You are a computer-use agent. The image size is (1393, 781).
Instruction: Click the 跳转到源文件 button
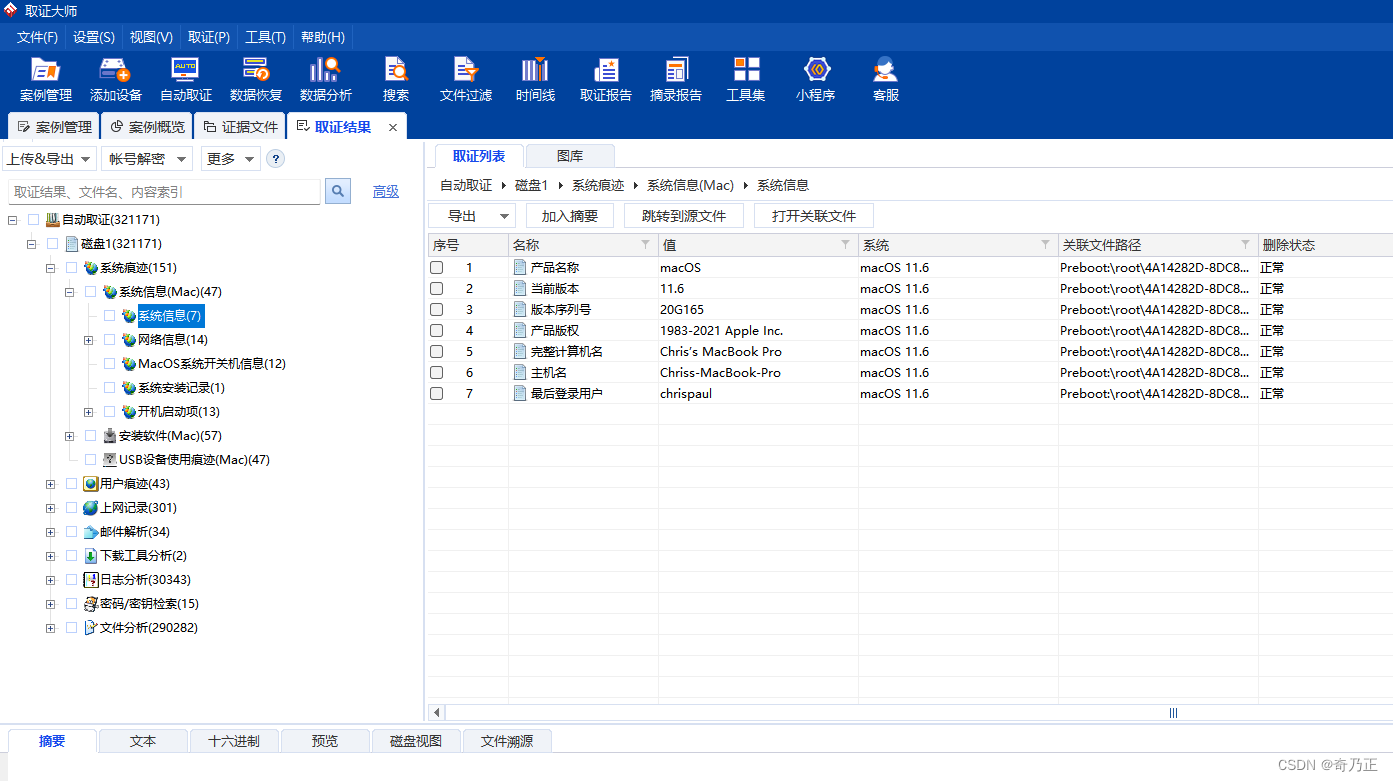[x=684, y=216]
